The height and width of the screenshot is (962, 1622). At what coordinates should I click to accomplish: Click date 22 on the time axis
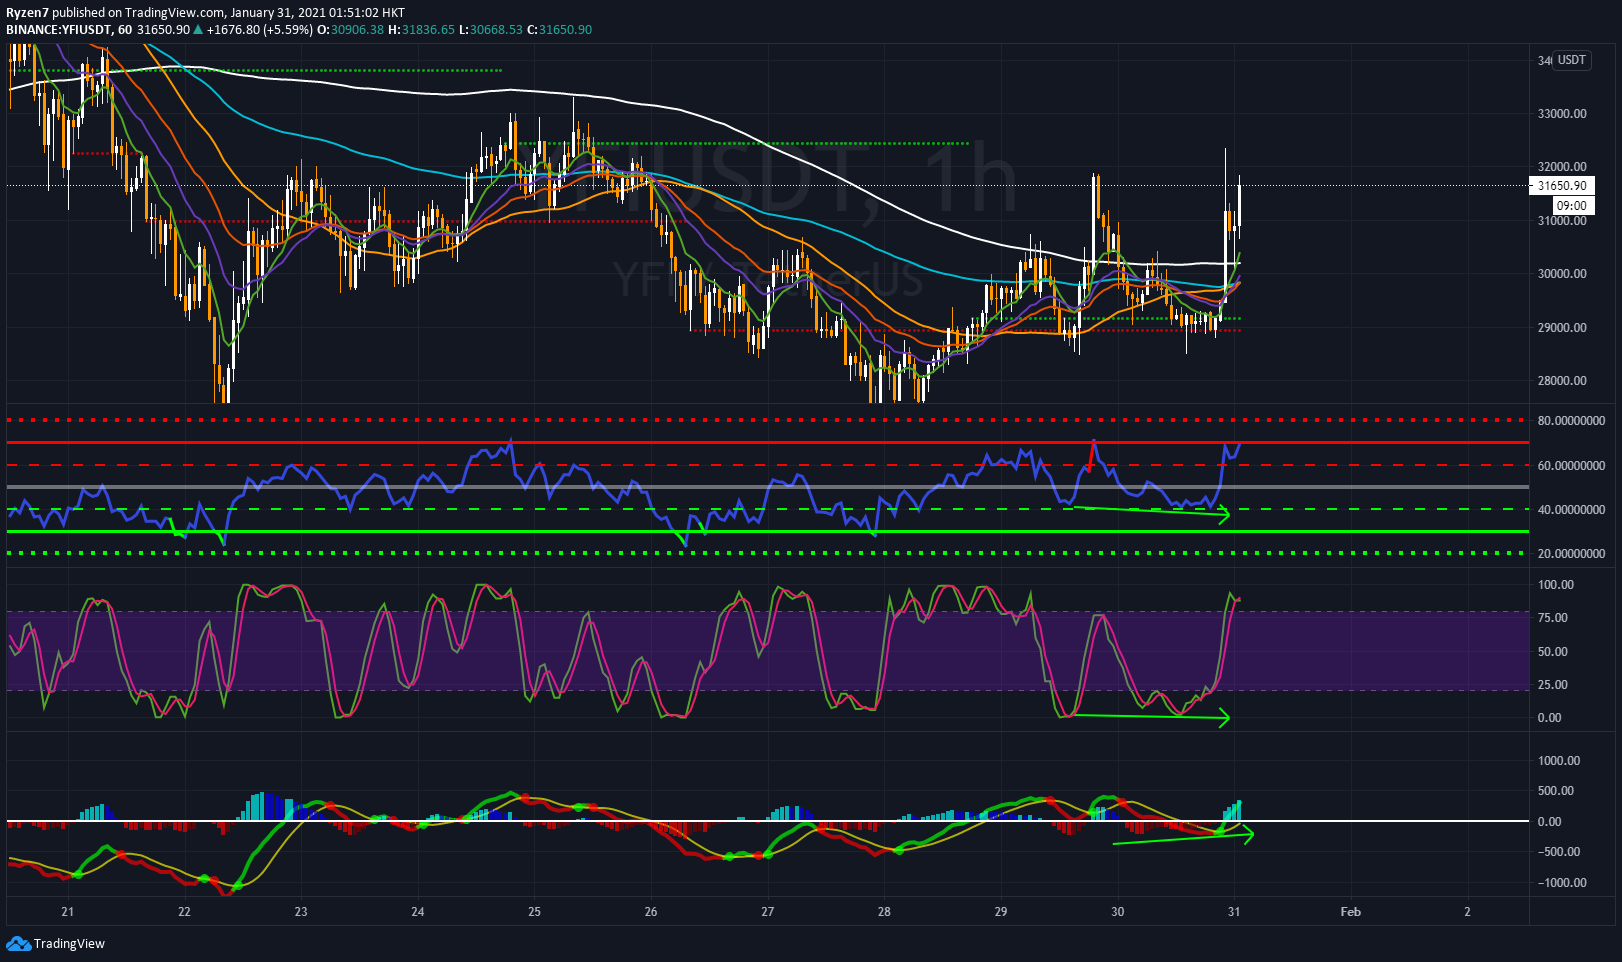(x=184, y=912)
